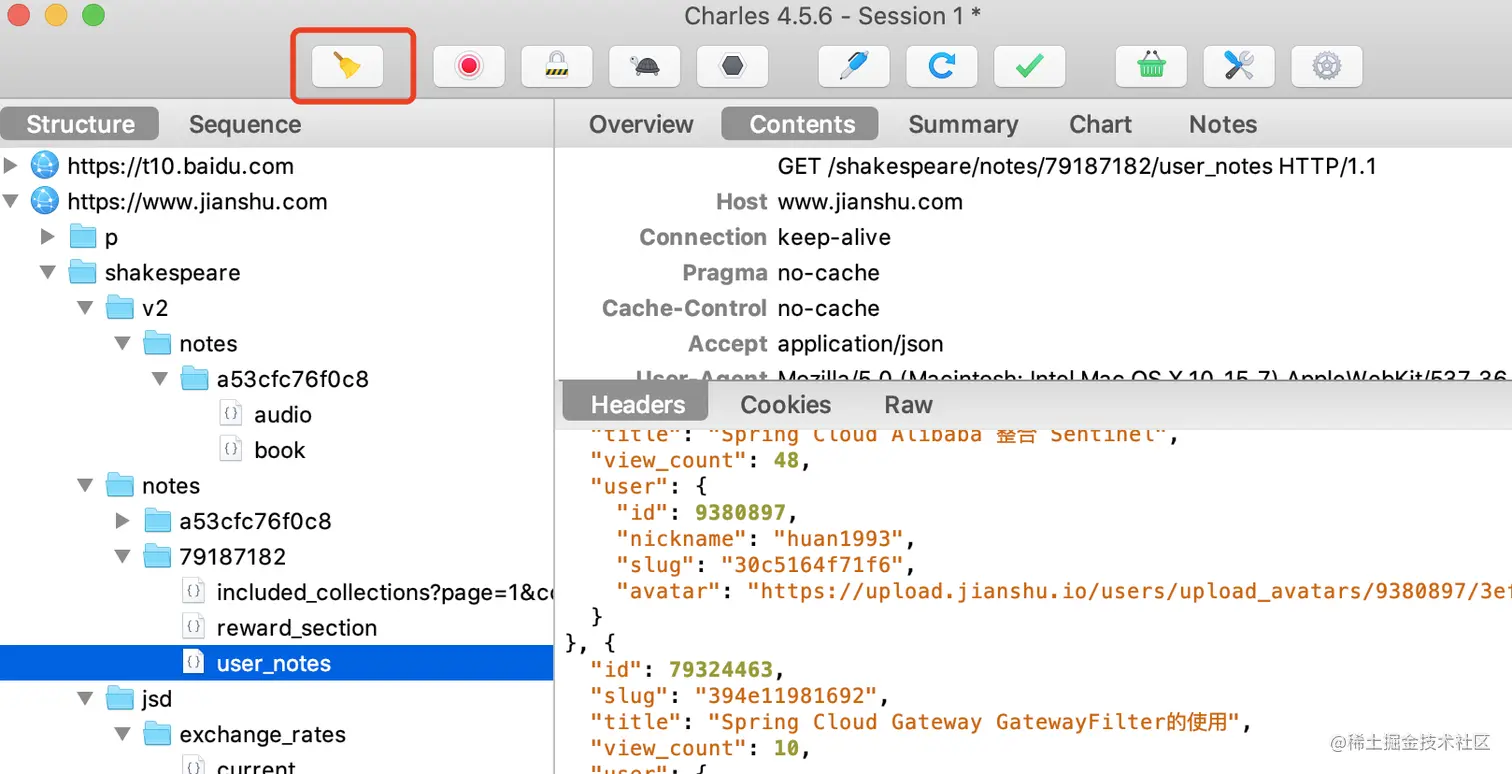This screenshot has width=1512, height=774.
Task: Select the Cache-Control no-cache header value
Action: point(829,308)
